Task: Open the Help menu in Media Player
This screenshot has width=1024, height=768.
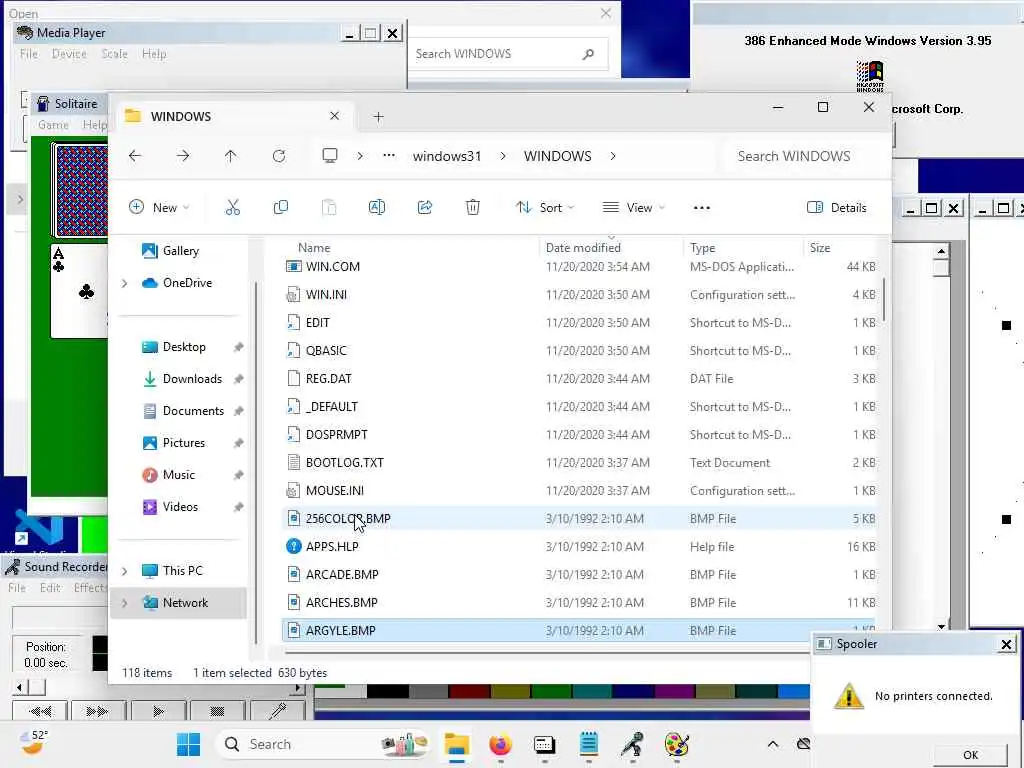Action: 154,54
